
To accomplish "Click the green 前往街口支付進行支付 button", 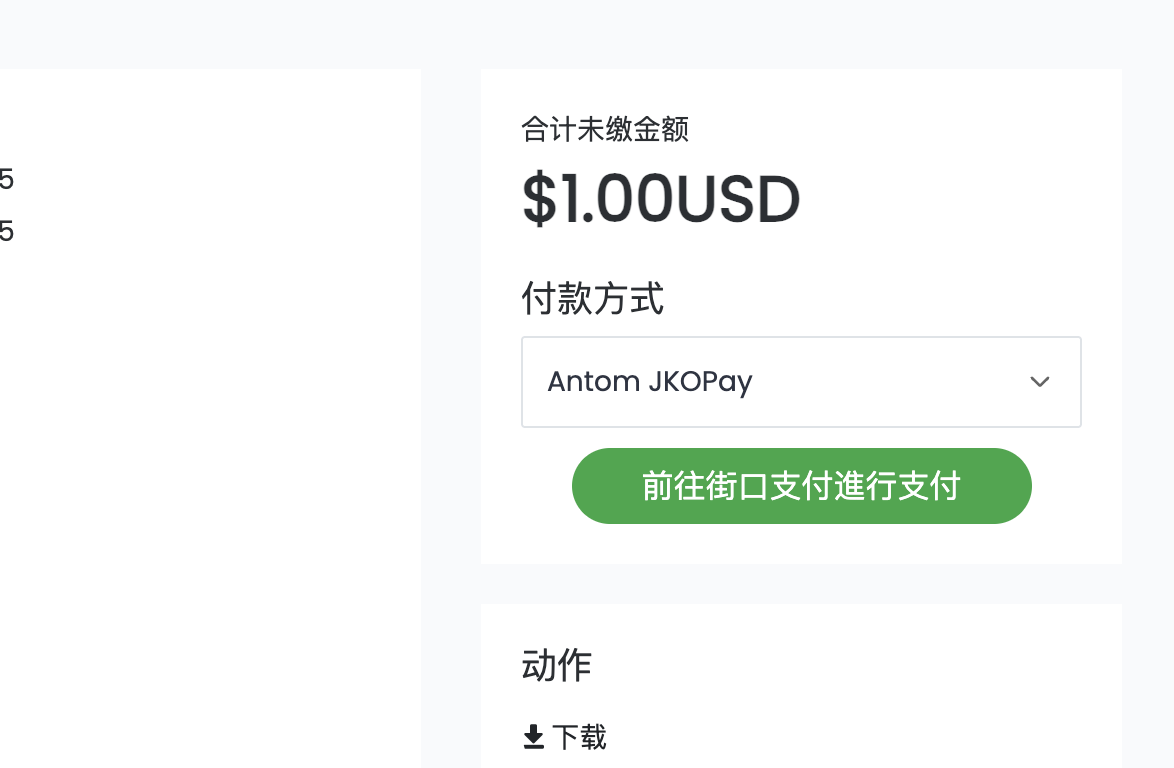I will point(801,486).
